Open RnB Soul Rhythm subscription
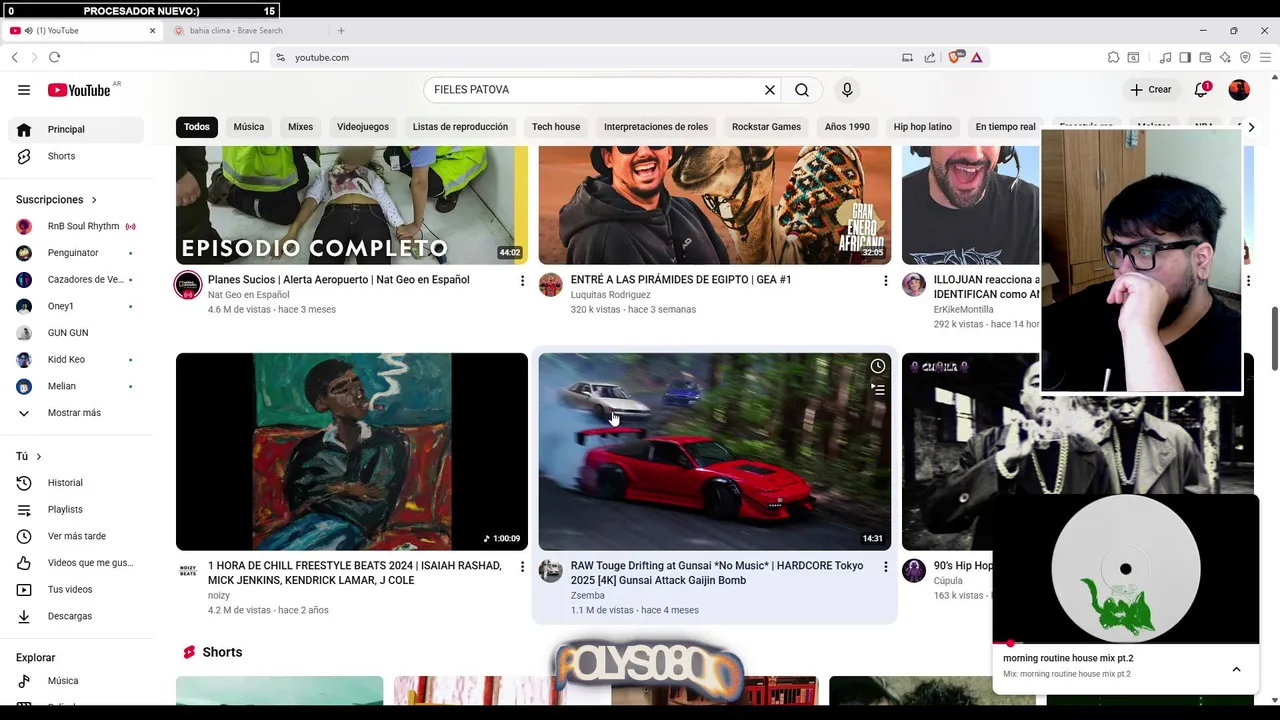The image size is (1280, 720). point(76,226)
